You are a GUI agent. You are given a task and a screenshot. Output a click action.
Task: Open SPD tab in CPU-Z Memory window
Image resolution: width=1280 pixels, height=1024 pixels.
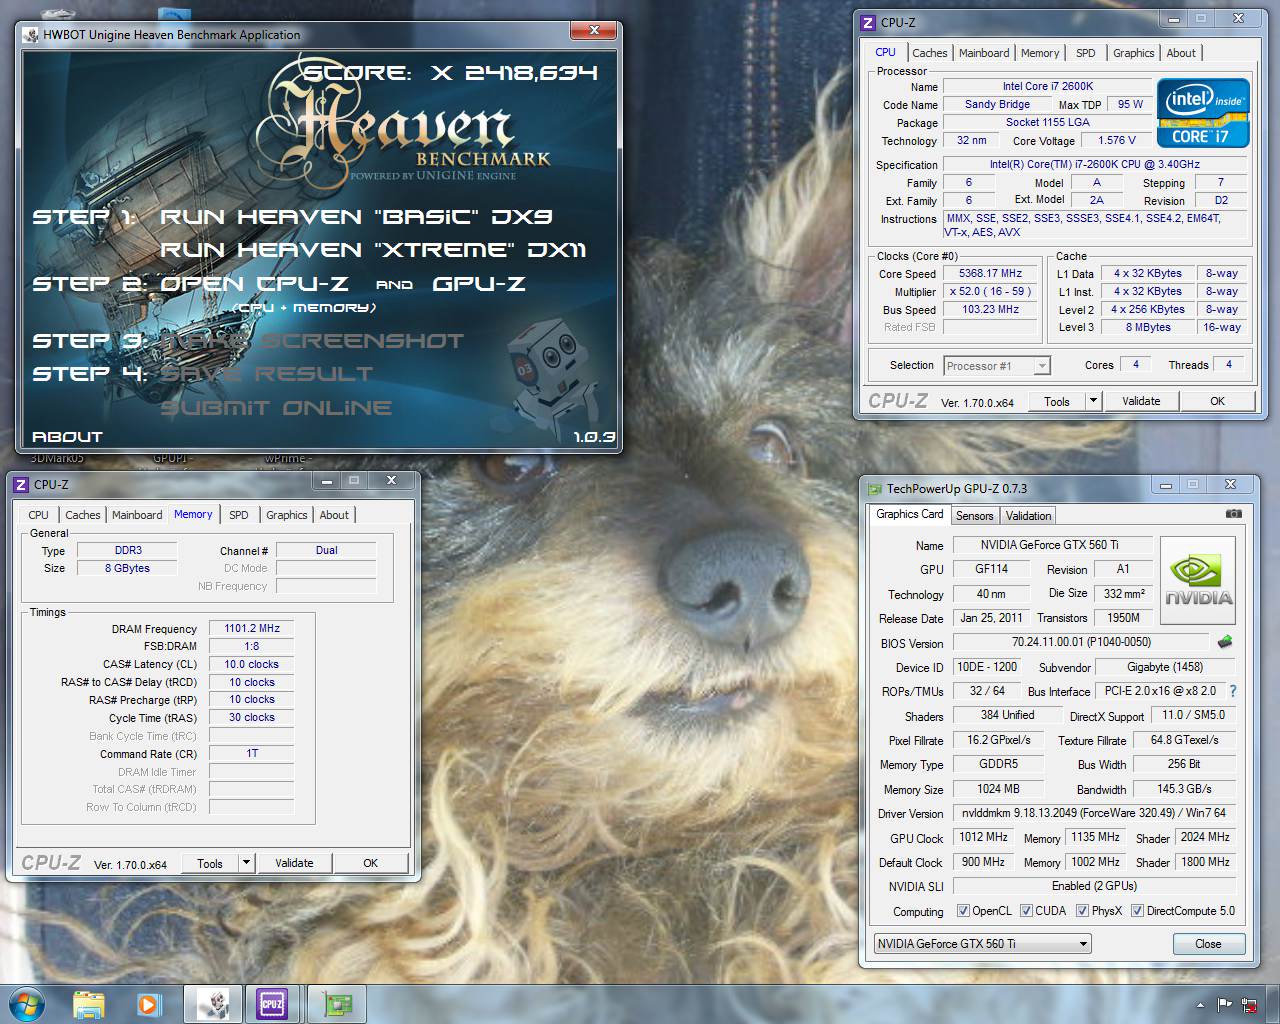pos(238,515)
